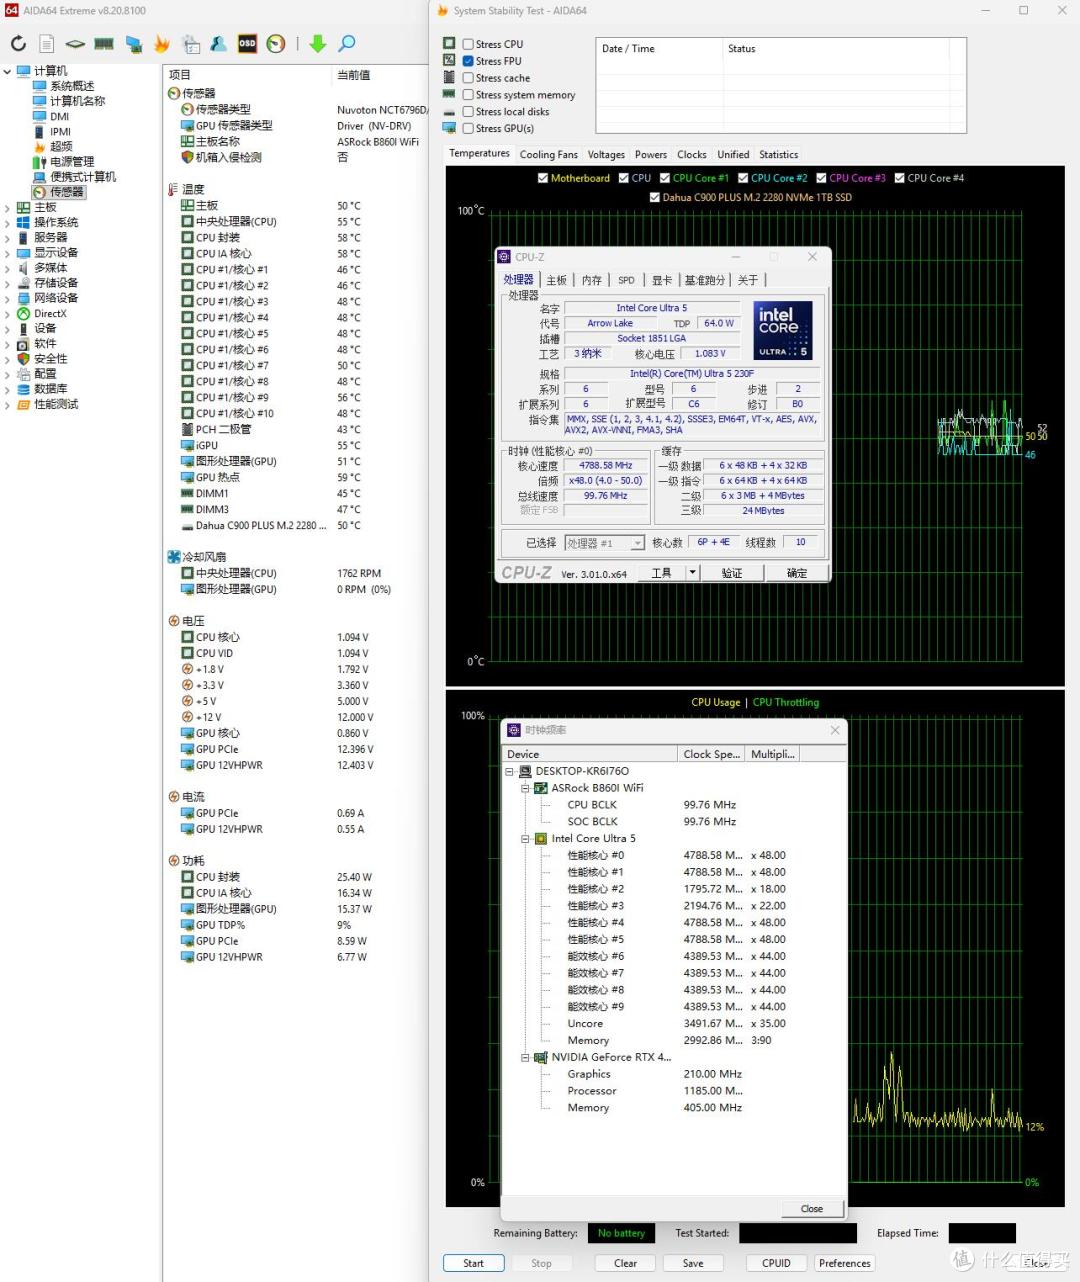1080x1282 pixels.
Task: Open the CPU-Z 内存 tab
Action: point(592,281)
